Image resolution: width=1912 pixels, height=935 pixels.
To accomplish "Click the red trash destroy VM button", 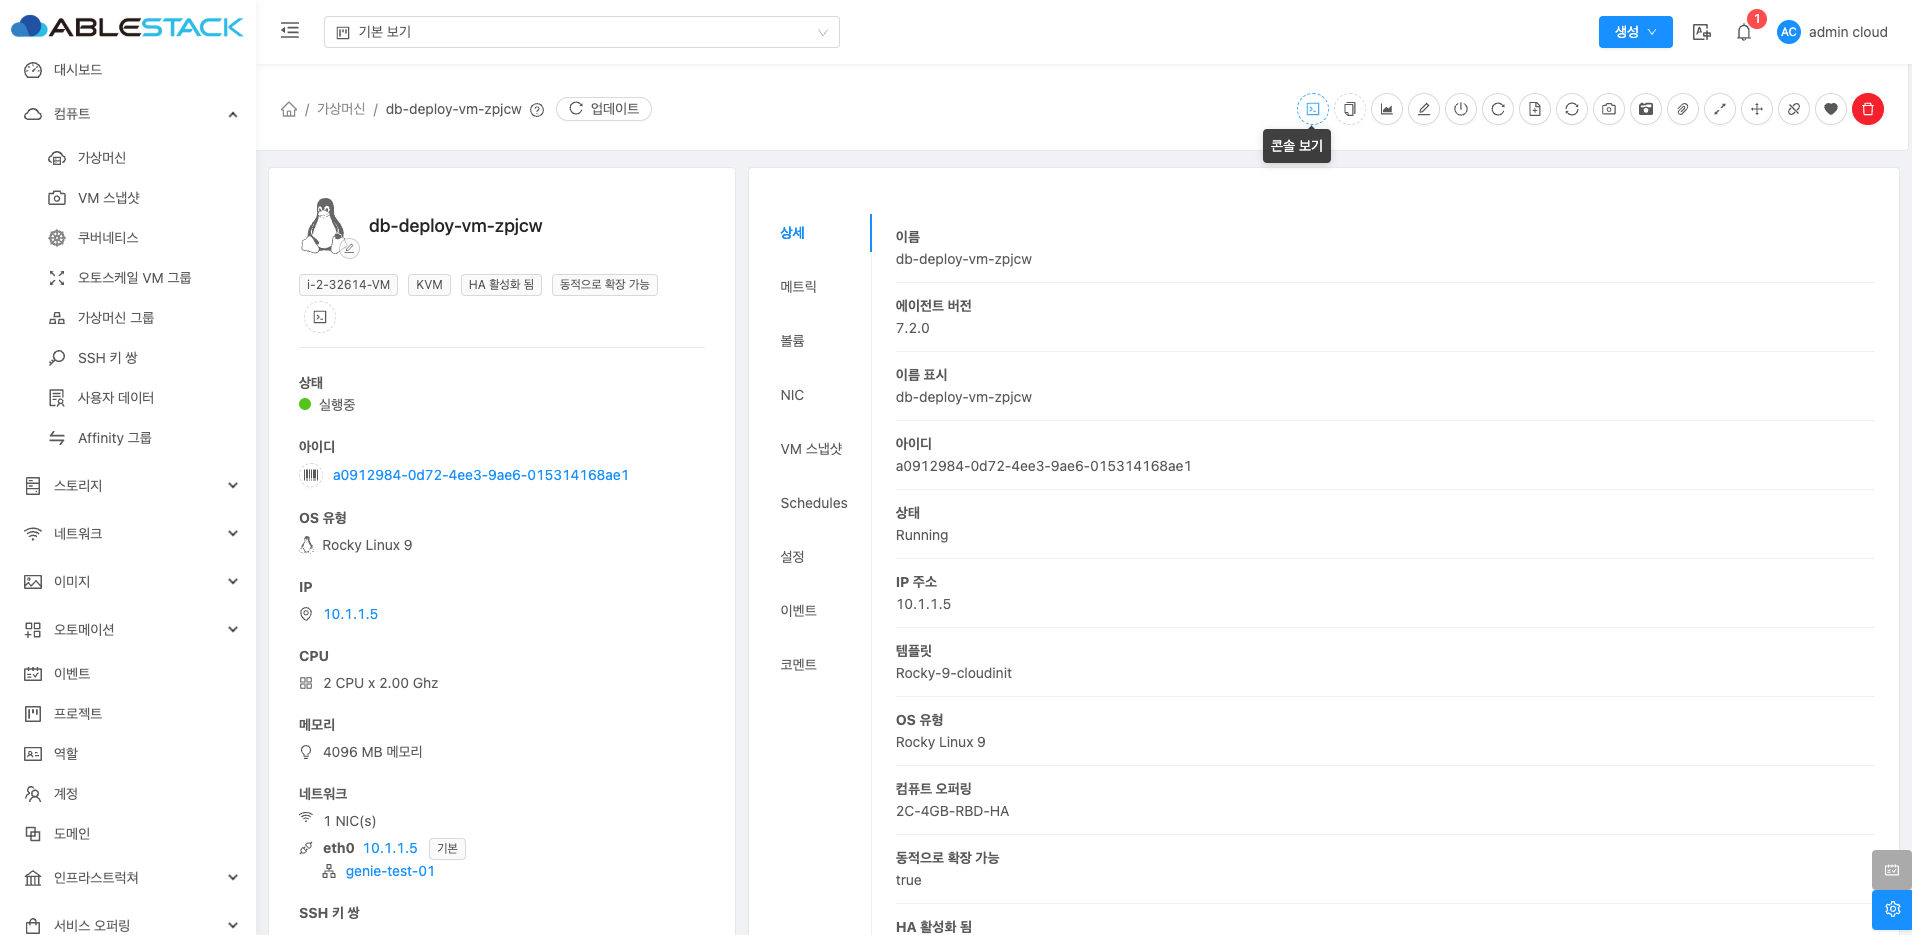I will point(1867,109).
